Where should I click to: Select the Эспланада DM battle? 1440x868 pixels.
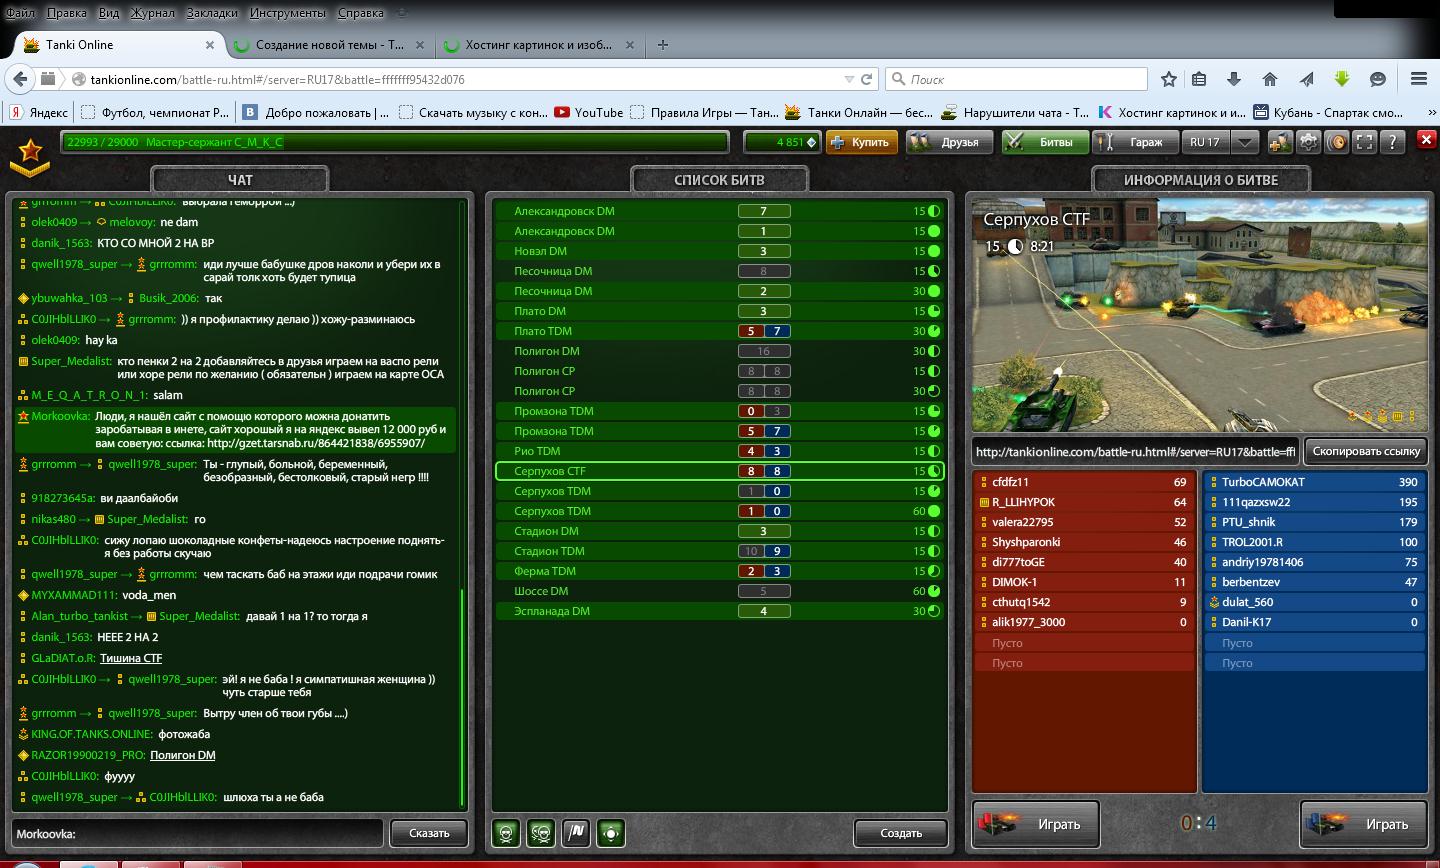[x=720, y=611]
